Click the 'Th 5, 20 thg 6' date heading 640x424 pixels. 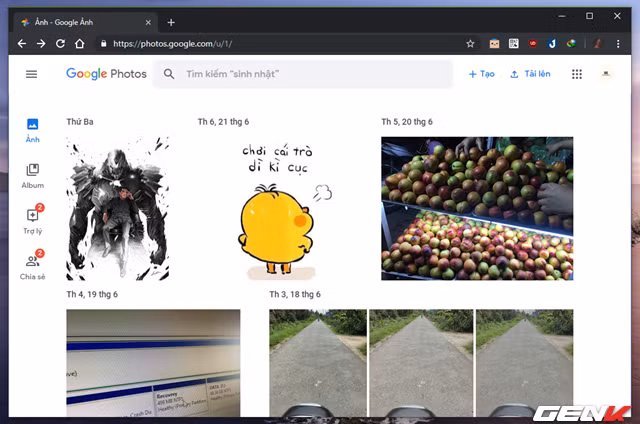(x=407, y=122)
